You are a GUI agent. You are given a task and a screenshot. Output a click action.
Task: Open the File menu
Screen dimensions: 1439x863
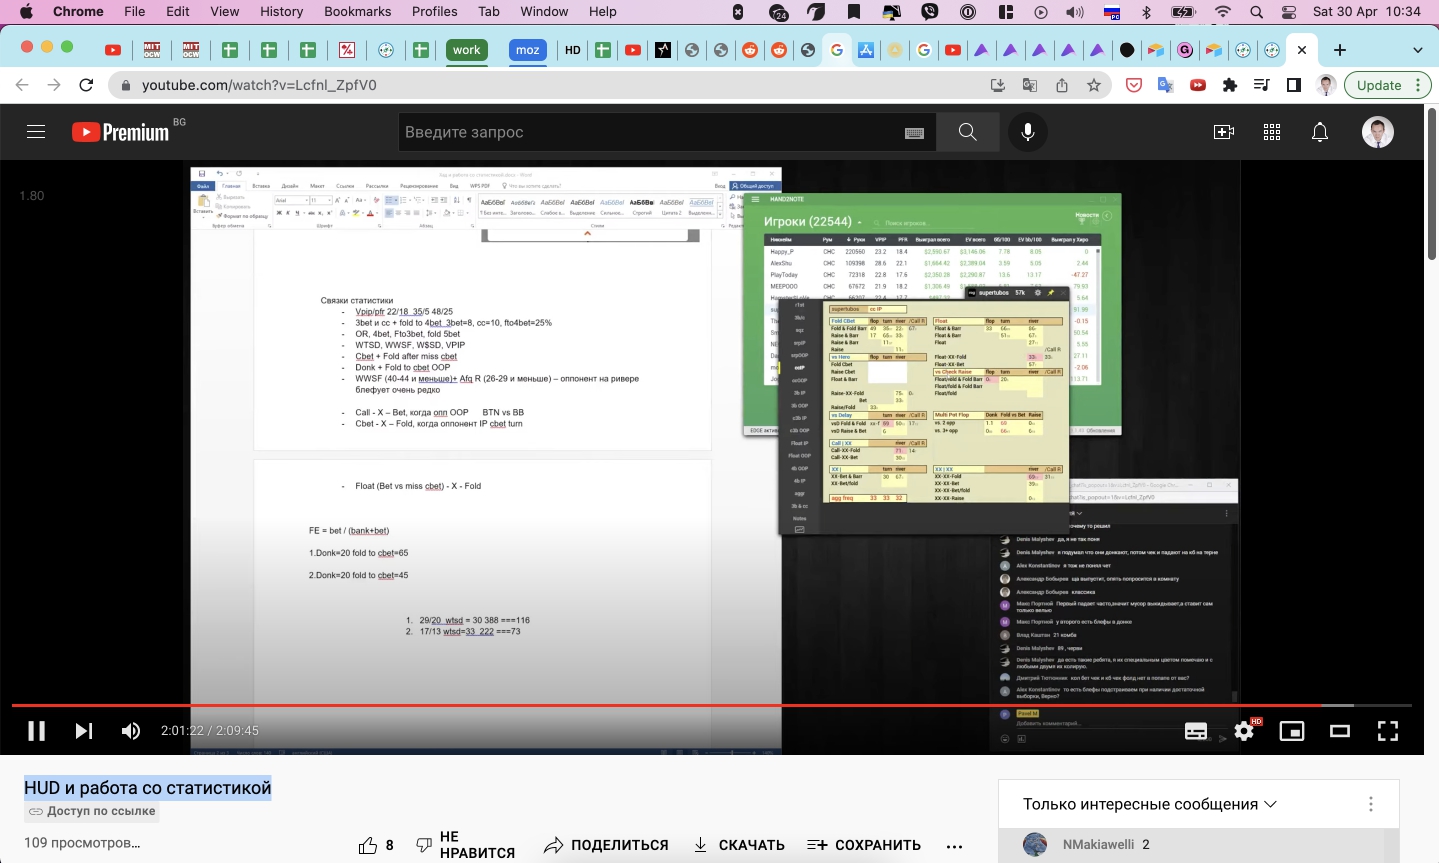[x=134, y=12]
